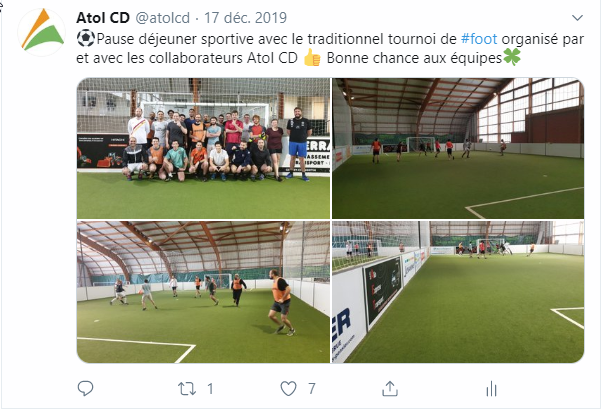Open photo of player in orange bib running

coord(203,292)
